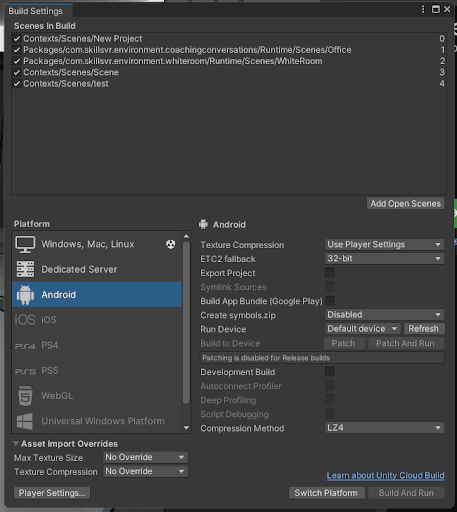This screenshot has width=457, height=512.
Task: Enable the Export Project checkbox
Action: (x=330, y=273)
